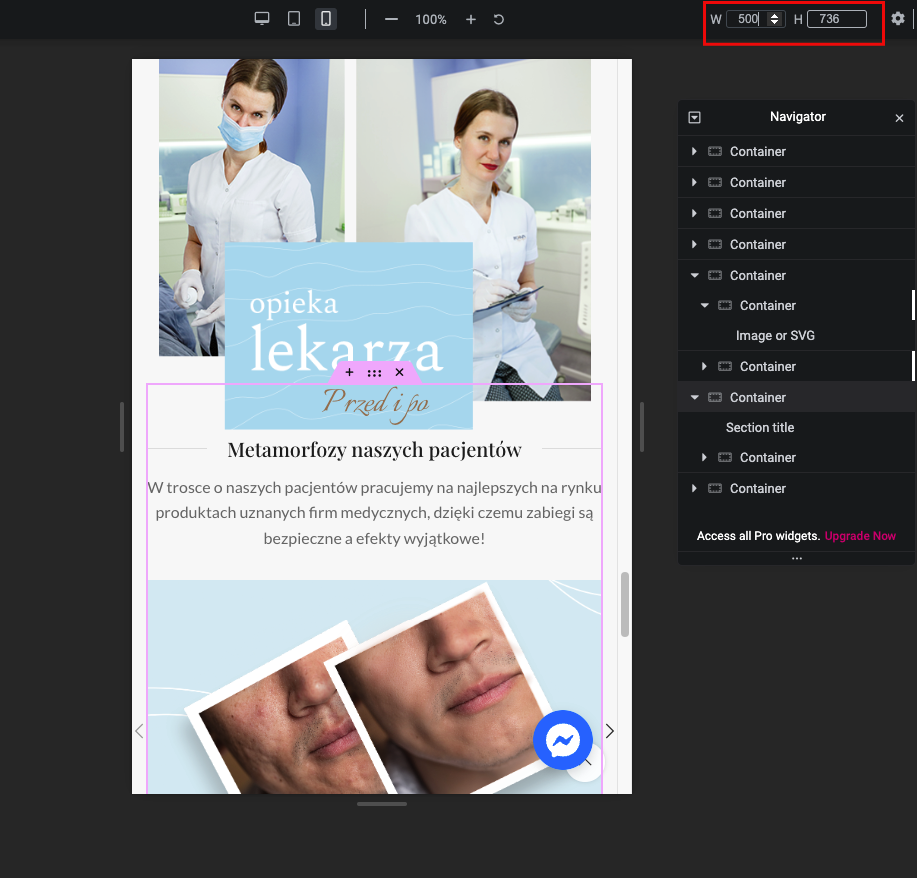Collapse the highlighted Container above Section title
The image size is (917, 878).
pos(694,397)
